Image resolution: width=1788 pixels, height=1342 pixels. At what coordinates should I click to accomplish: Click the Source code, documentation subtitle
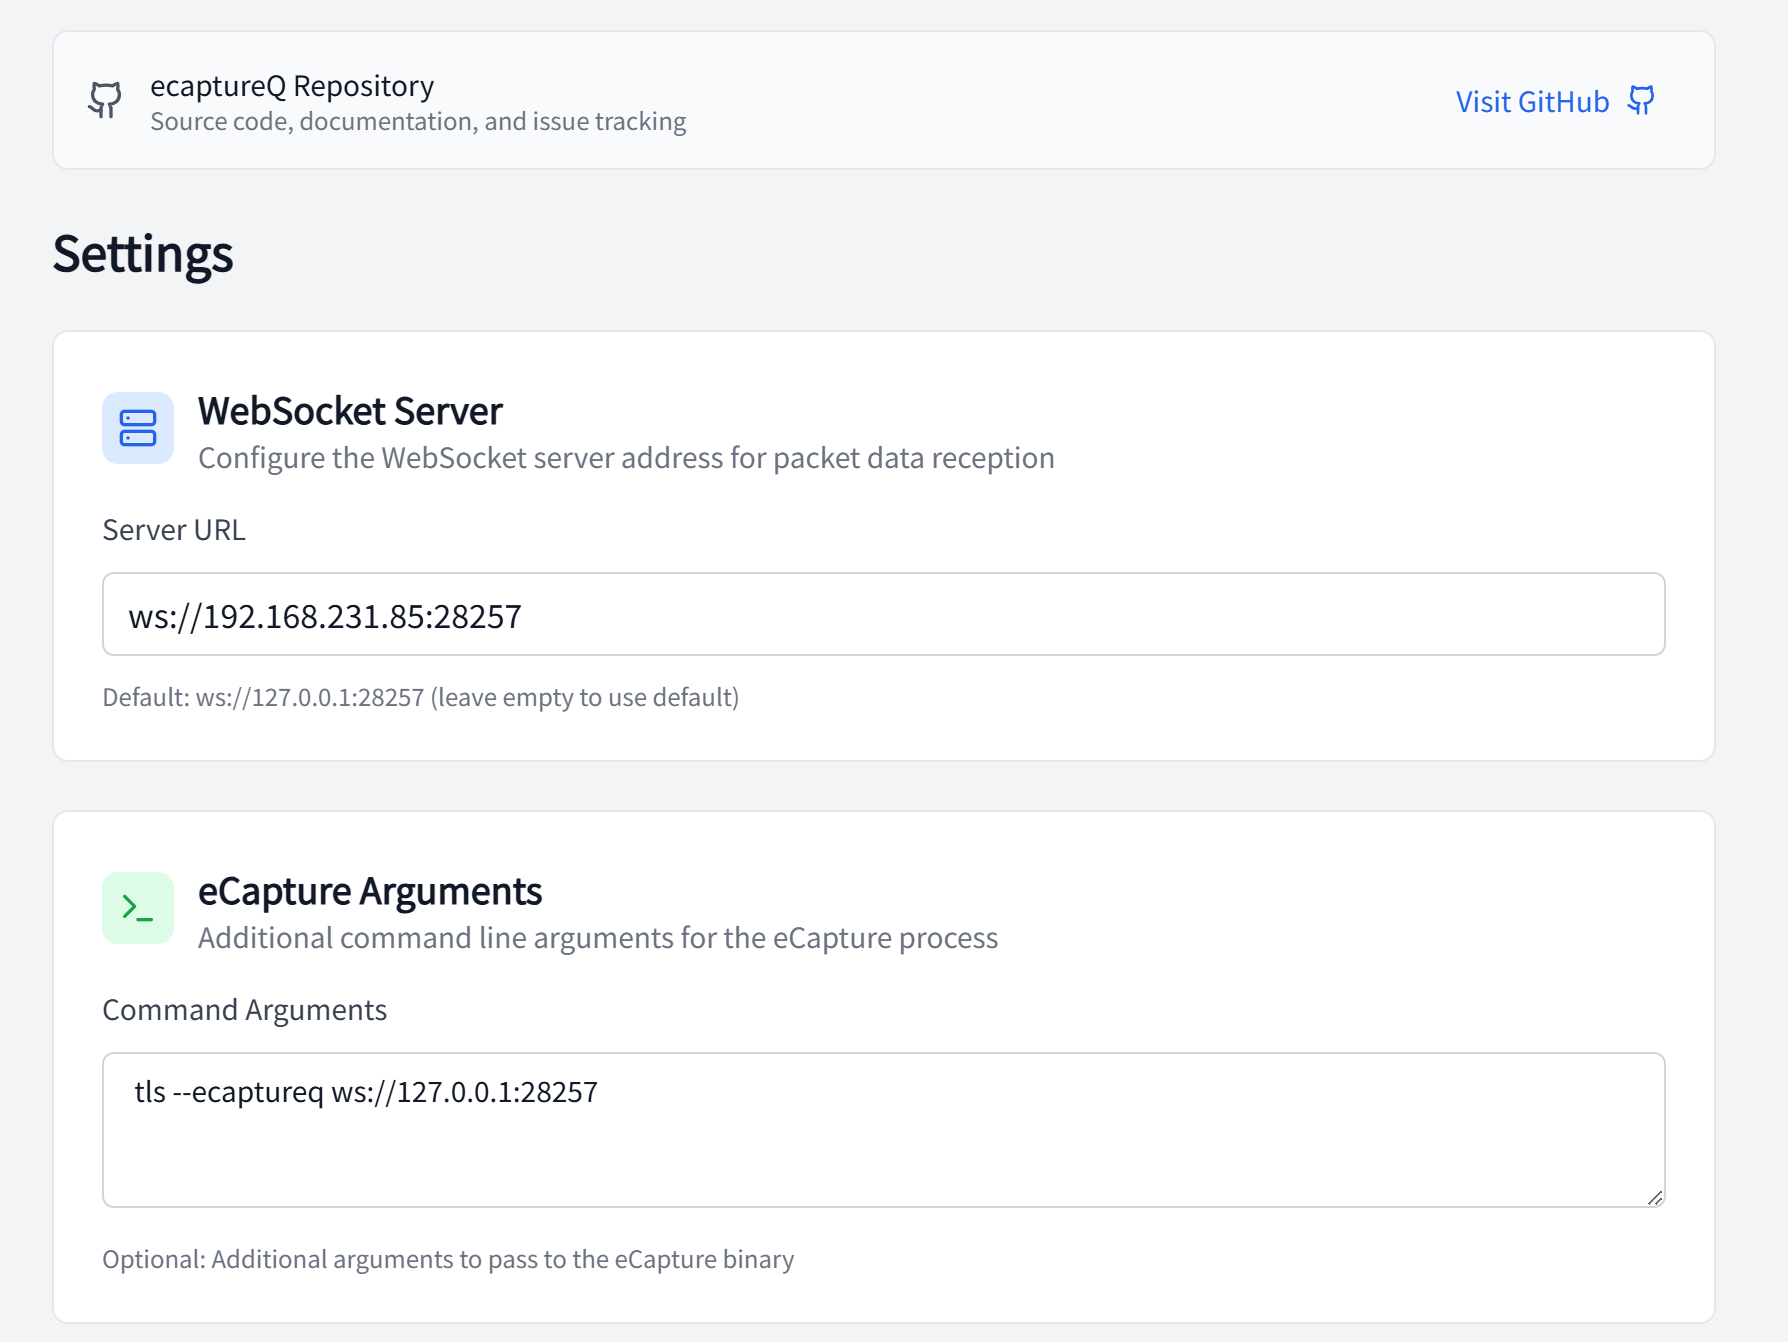[x=418, y=122]
